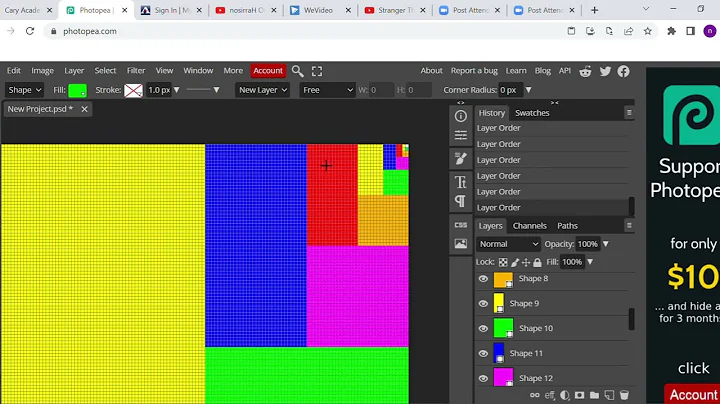
Task: Select Shape 8 orange layer thumbnail
Action: (503, 279)
